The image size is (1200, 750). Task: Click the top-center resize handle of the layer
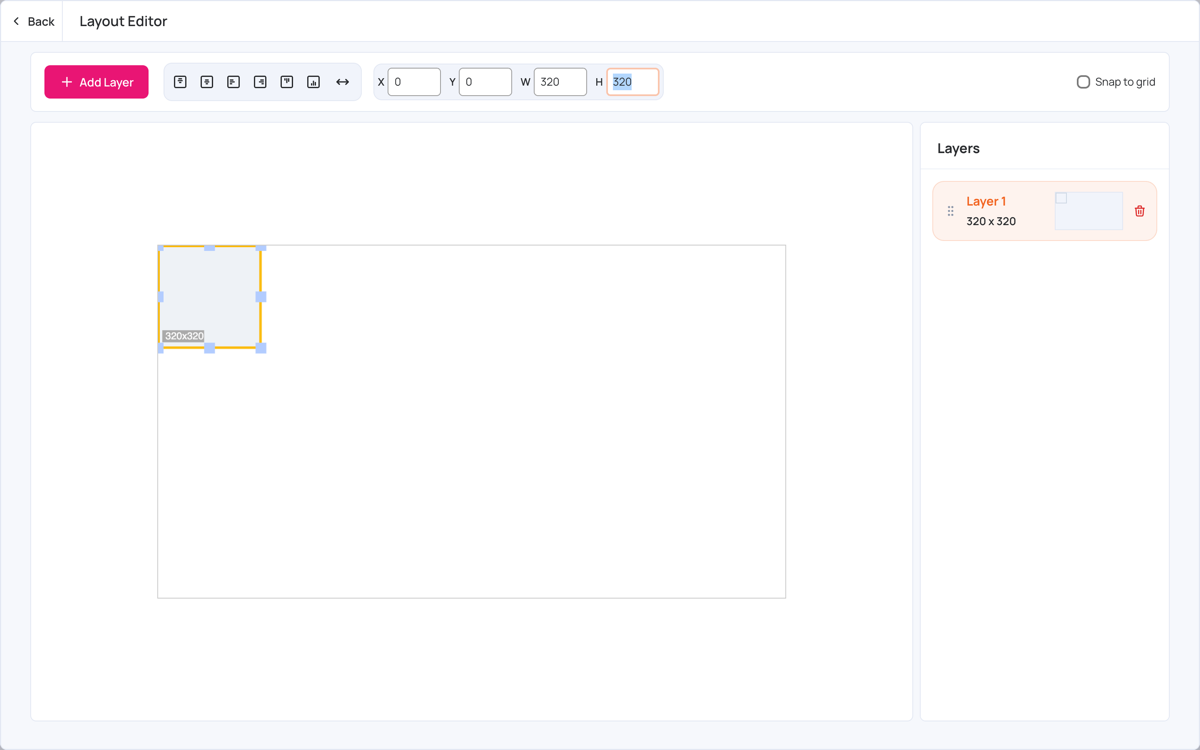pos(210,246)
